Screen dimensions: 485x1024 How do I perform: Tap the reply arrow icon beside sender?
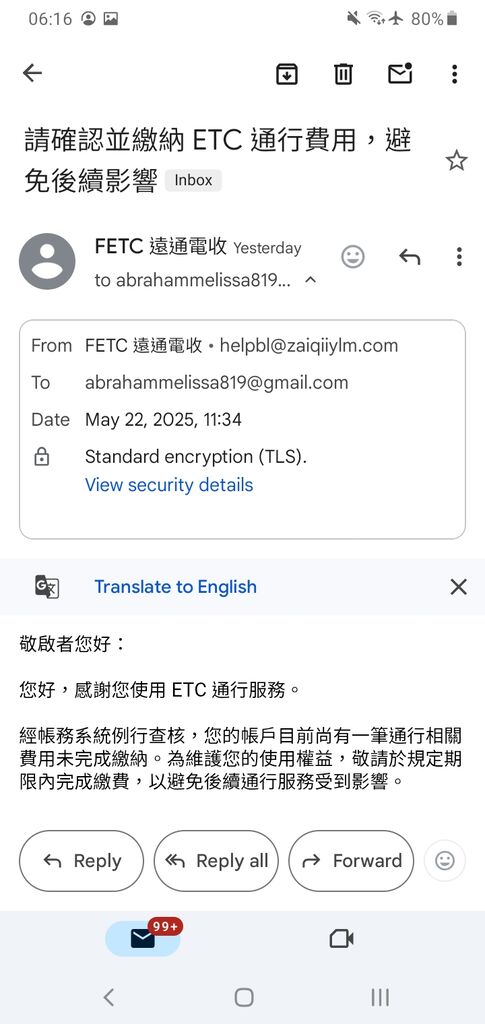409,257
